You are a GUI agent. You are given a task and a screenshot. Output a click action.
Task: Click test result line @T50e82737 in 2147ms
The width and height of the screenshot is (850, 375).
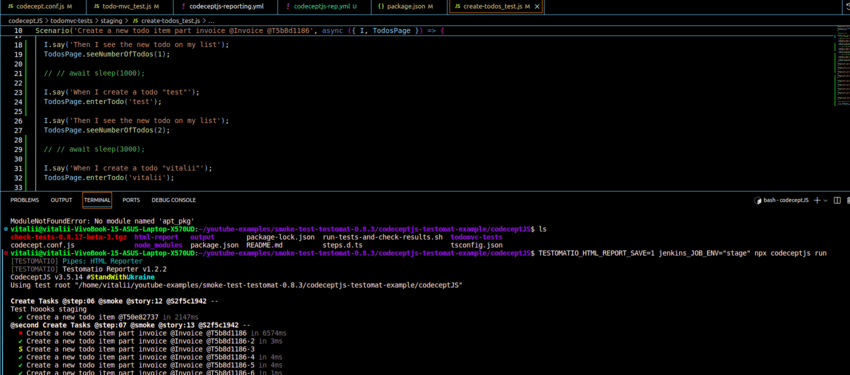pos(108,317)
